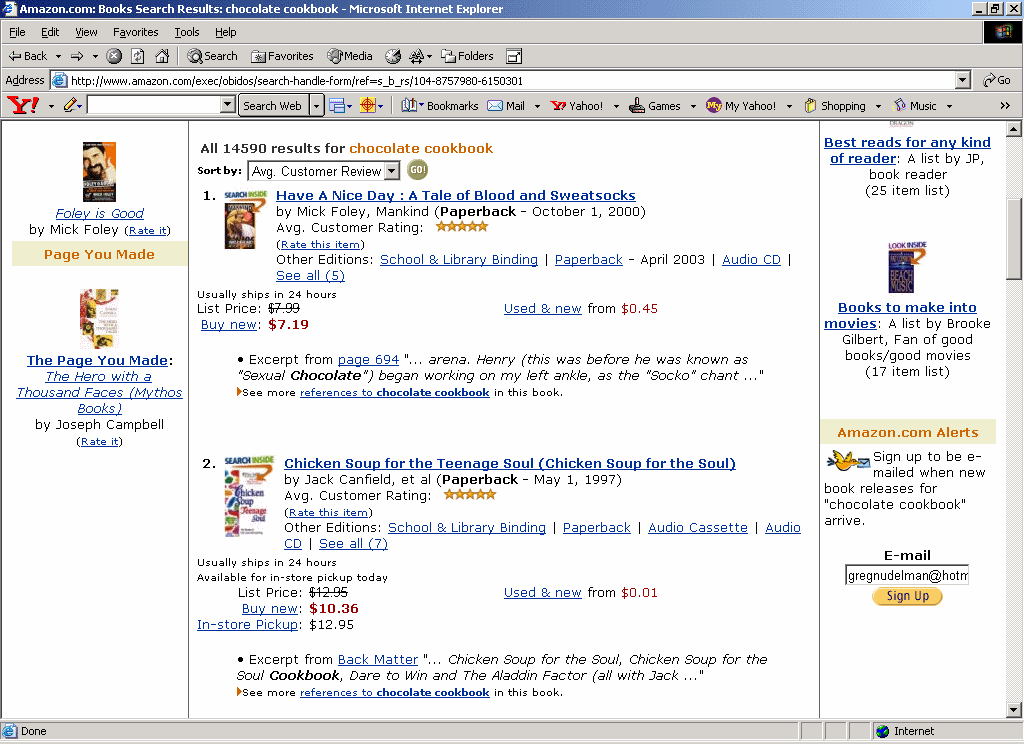This screenshot has height=744, width=1024.
Task: Expand the Sort by dropdown
Action: [x=391, y=171]
